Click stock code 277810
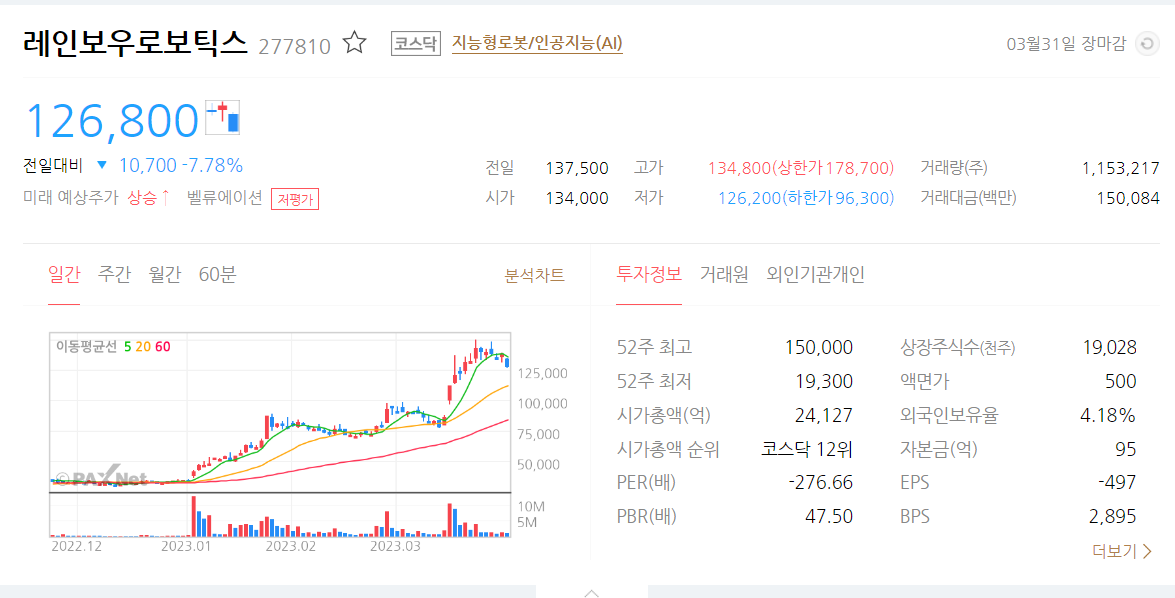Viewport: 1175px width, 598px height. [x=294, y=46]
